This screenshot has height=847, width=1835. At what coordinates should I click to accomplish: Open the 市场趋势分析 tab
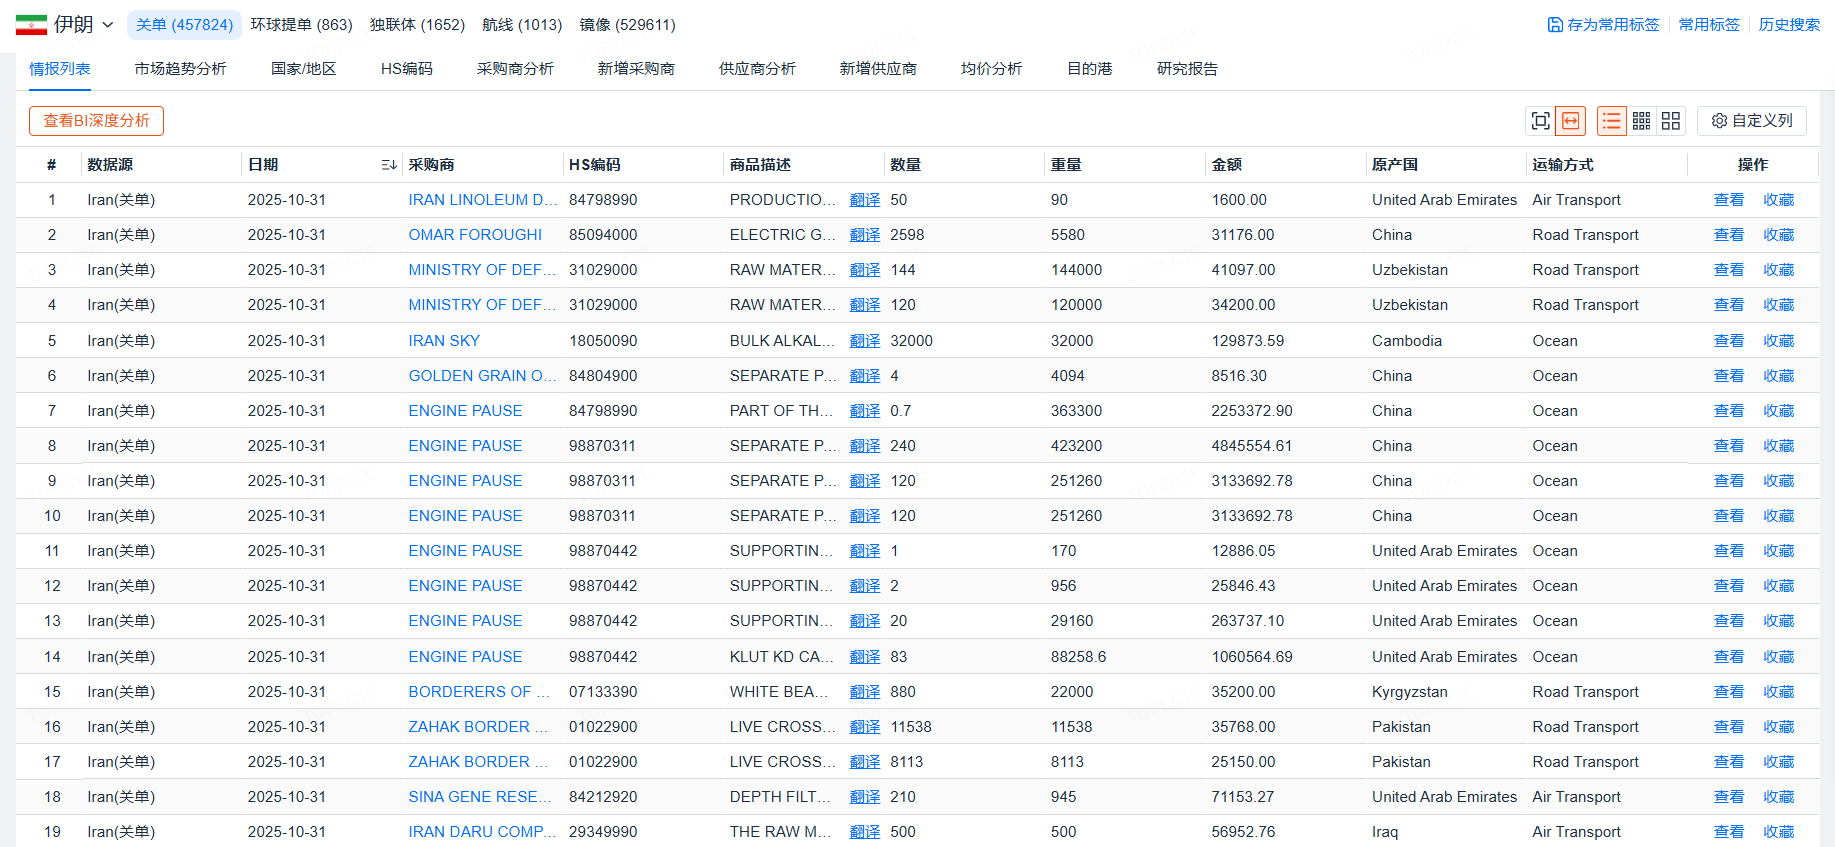pos(180,69)
